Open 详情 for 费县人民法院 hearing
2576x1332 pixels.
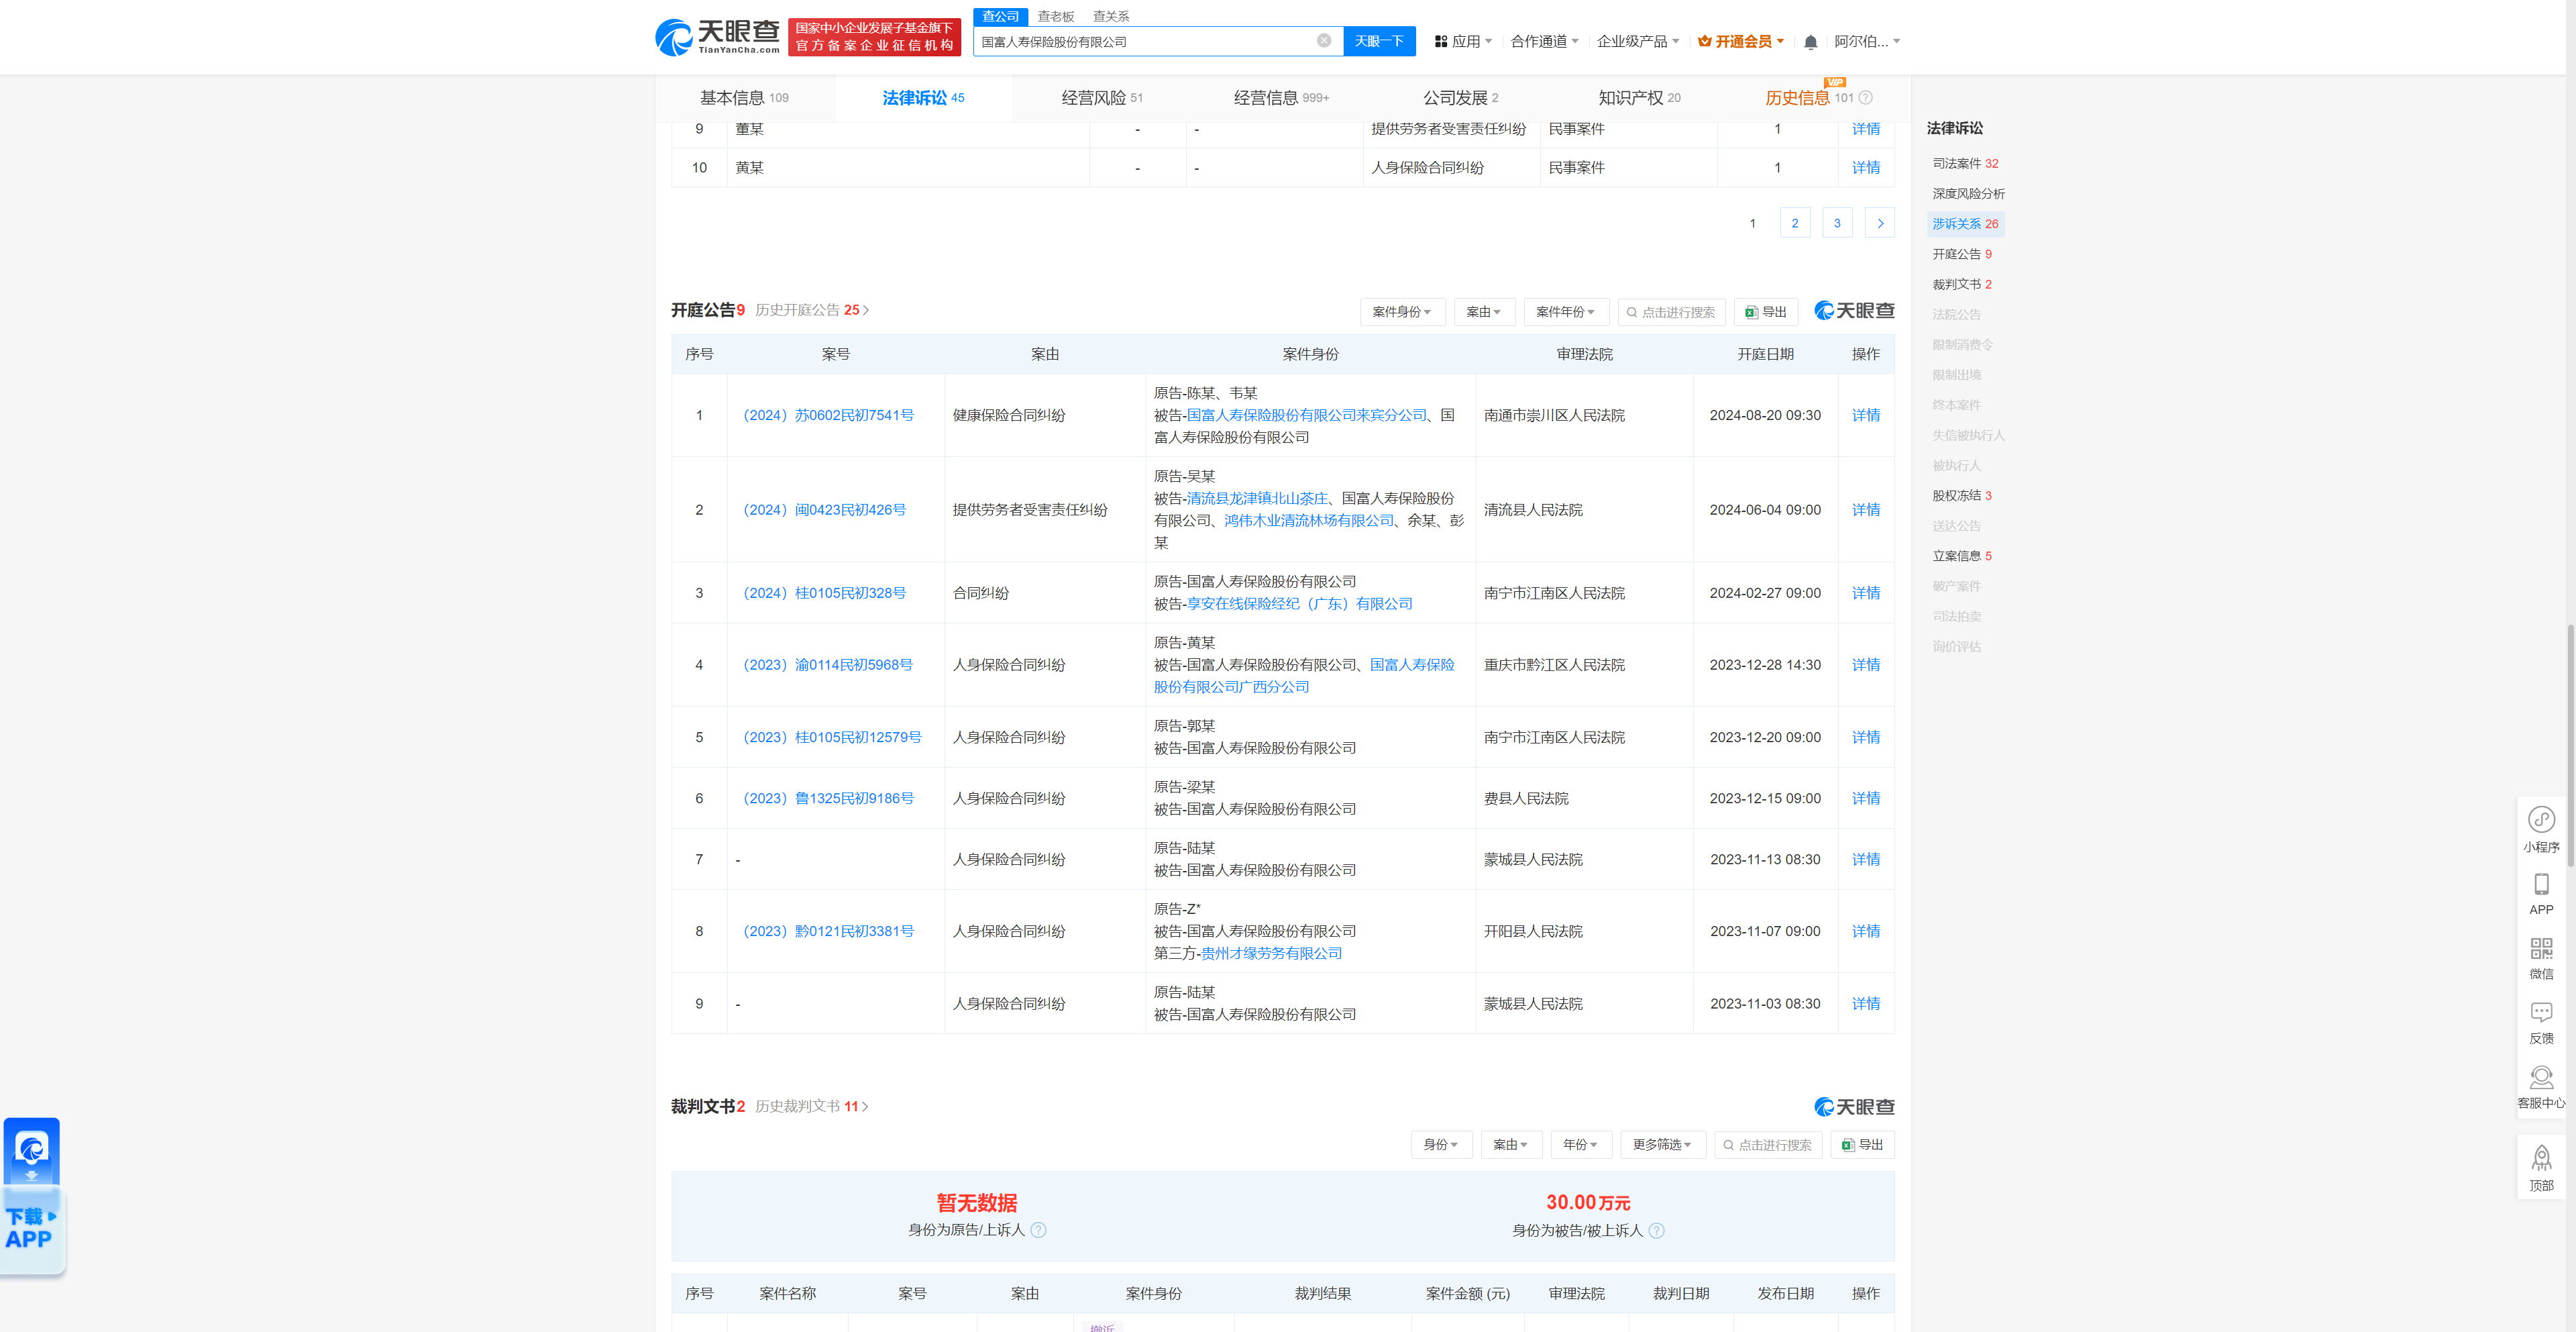(1865, 798)
